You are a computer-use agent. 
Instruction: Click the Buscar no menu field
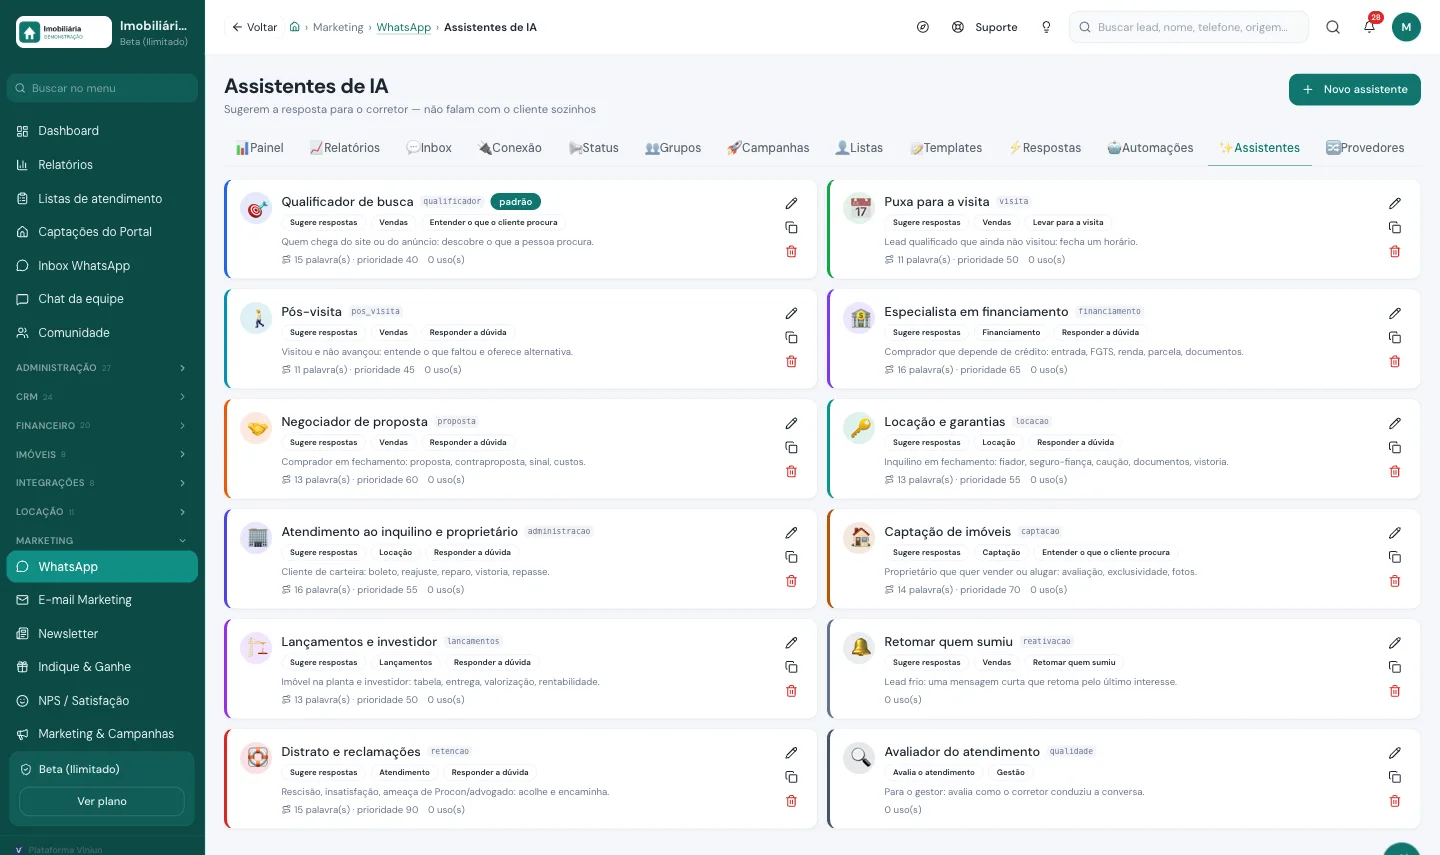102,88
